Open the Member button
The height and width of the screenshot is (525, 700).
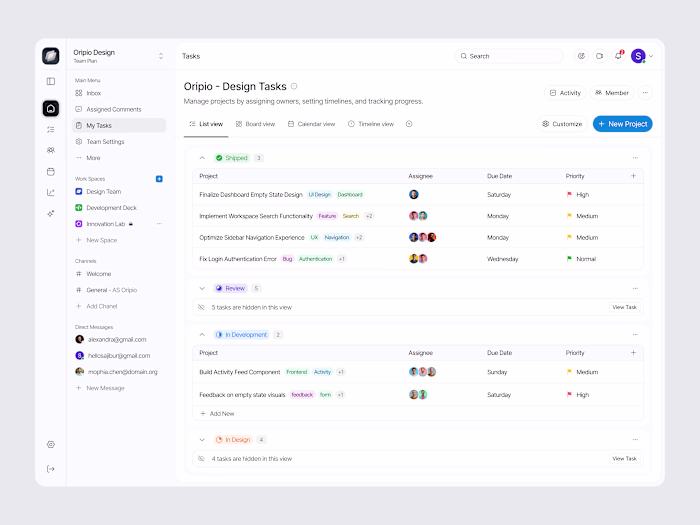[x=612, y=93]
